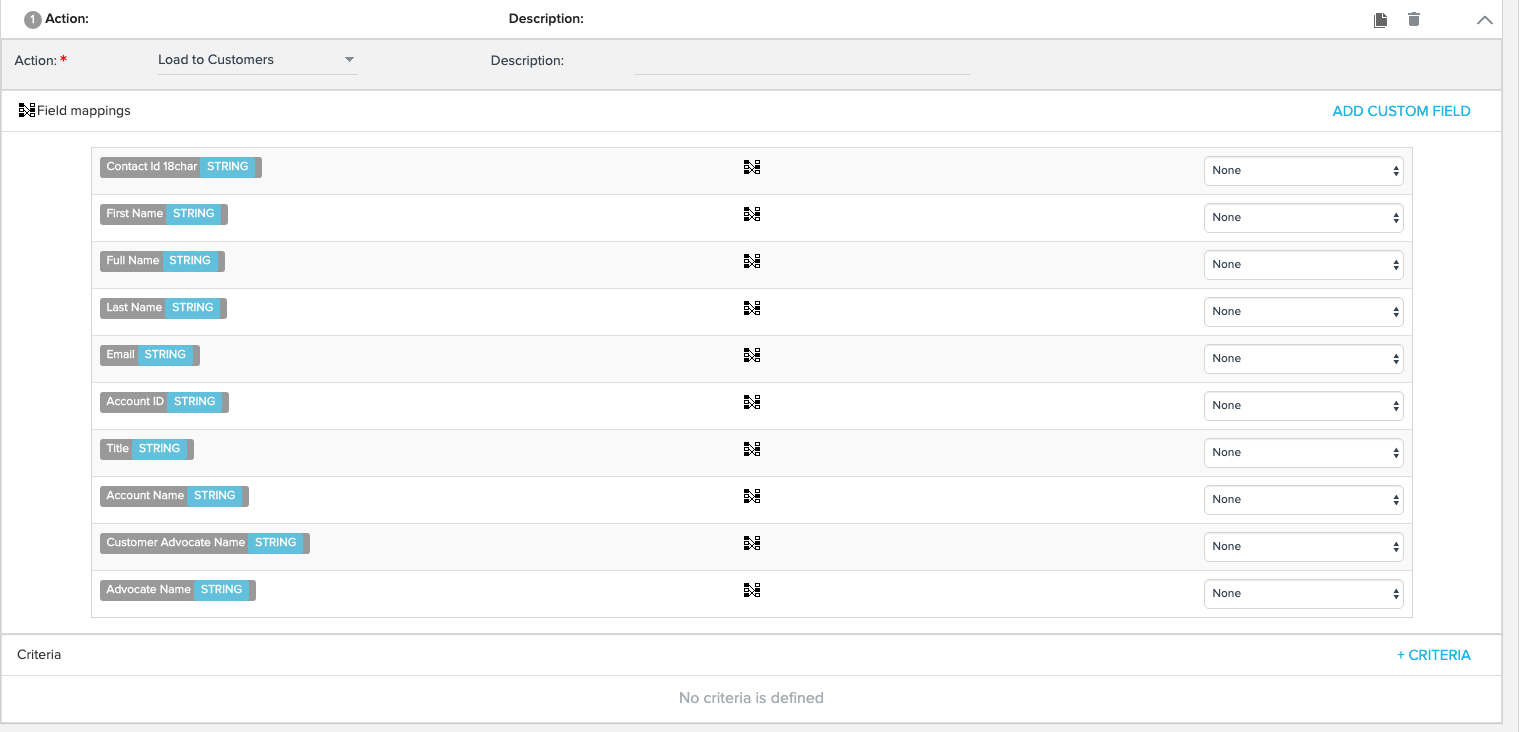Open the Load to Customers action dropdown
The height and width of the screenshot is (732, 1523).
coord(257,60)
